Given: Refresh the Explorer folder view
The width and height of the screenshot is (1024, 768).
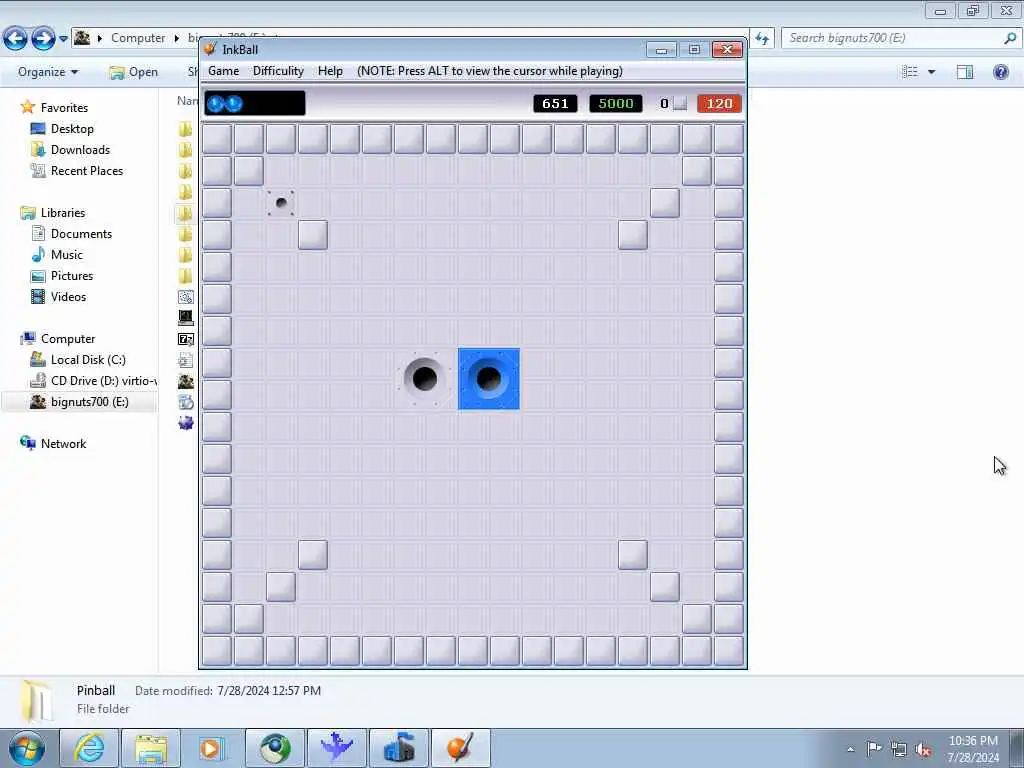Looking at the screenshot, I should click(762, 39).
